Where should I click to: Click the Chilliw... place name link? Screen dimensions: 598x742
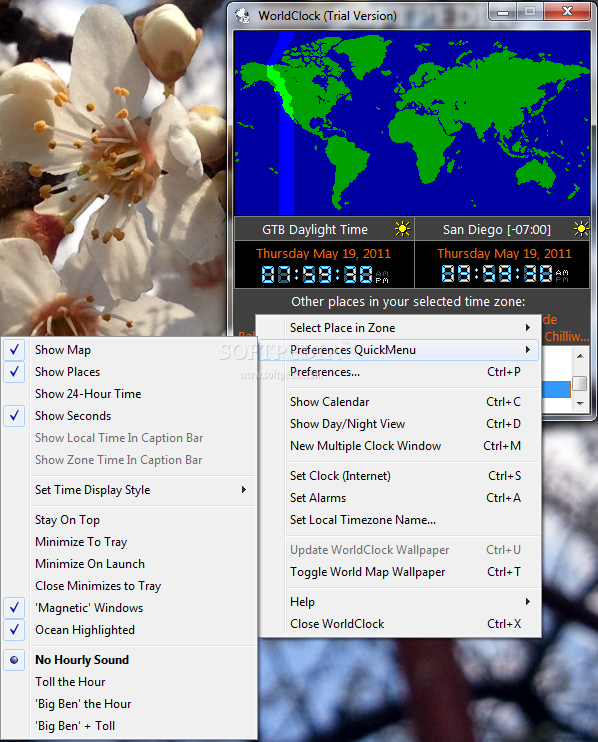tap(566, 336)
